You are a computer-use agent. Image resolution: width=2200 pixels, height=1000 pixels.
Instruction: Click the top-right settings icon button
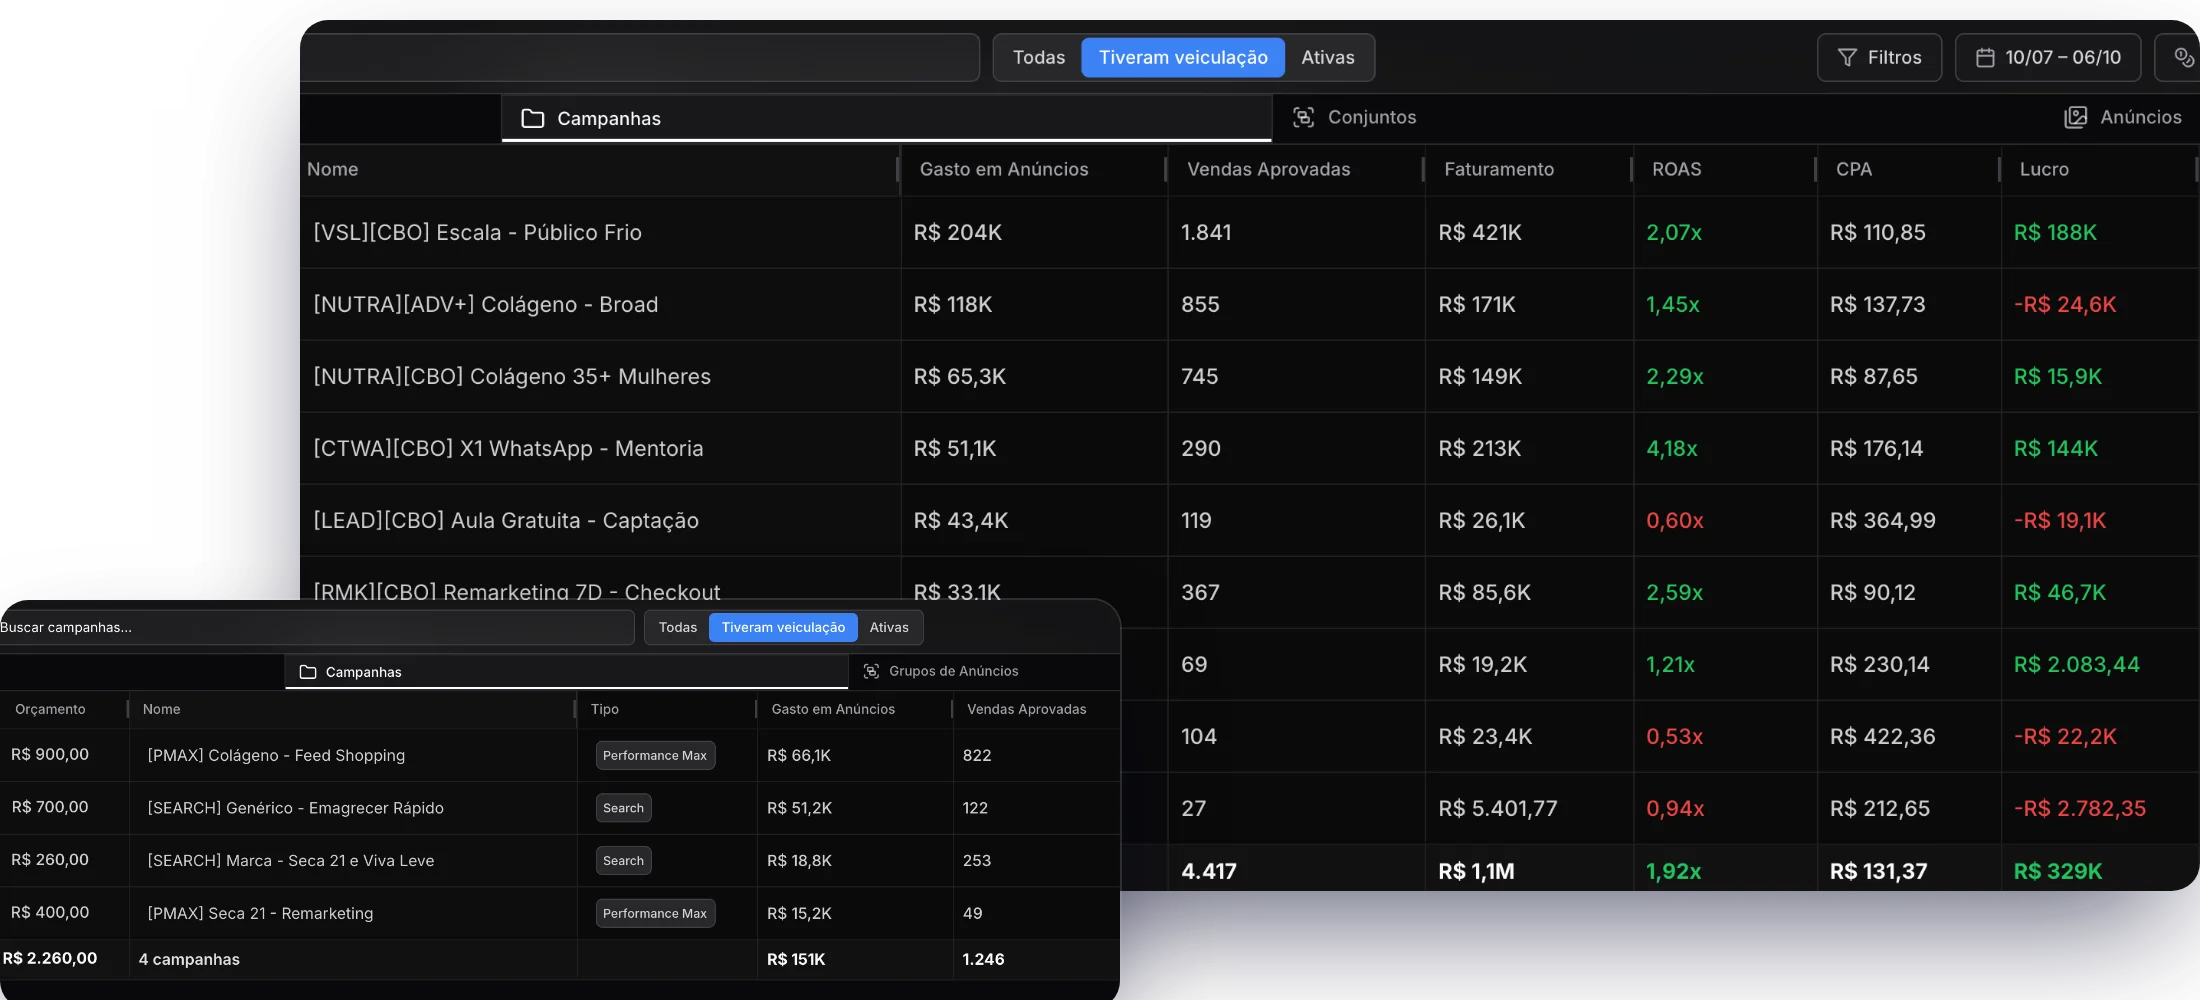click(x=2183, y=58)
